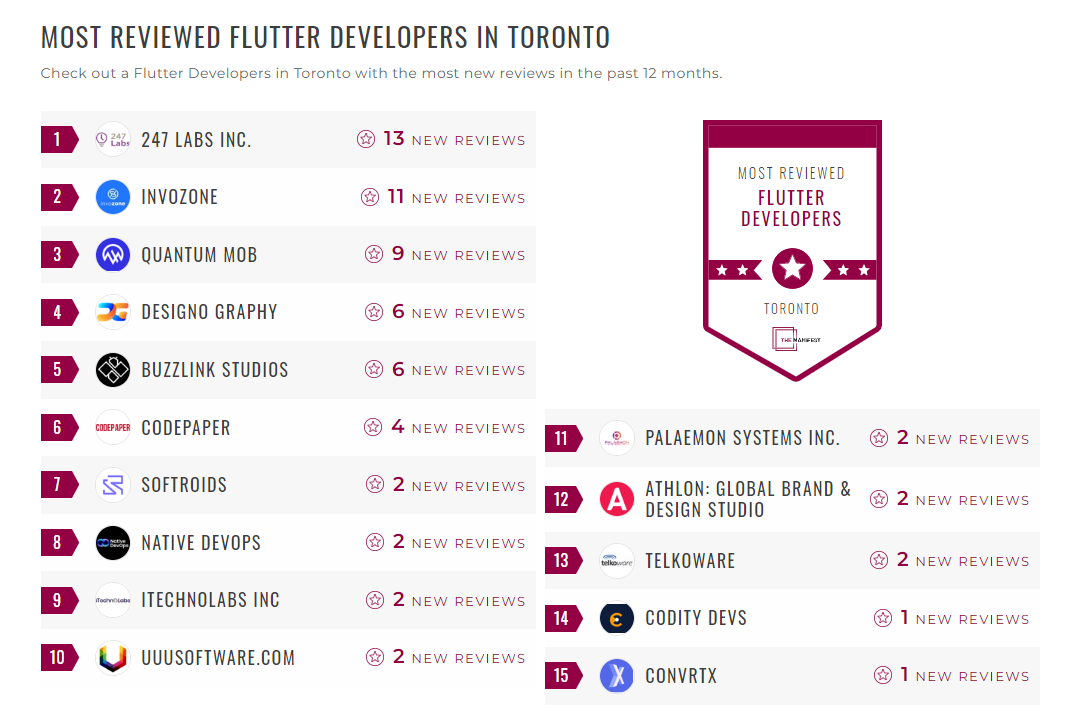The height and width of the screenshot is (721, 1072).
Task: Click the Quantum Mob logo icon
Action: coord(112,254)
